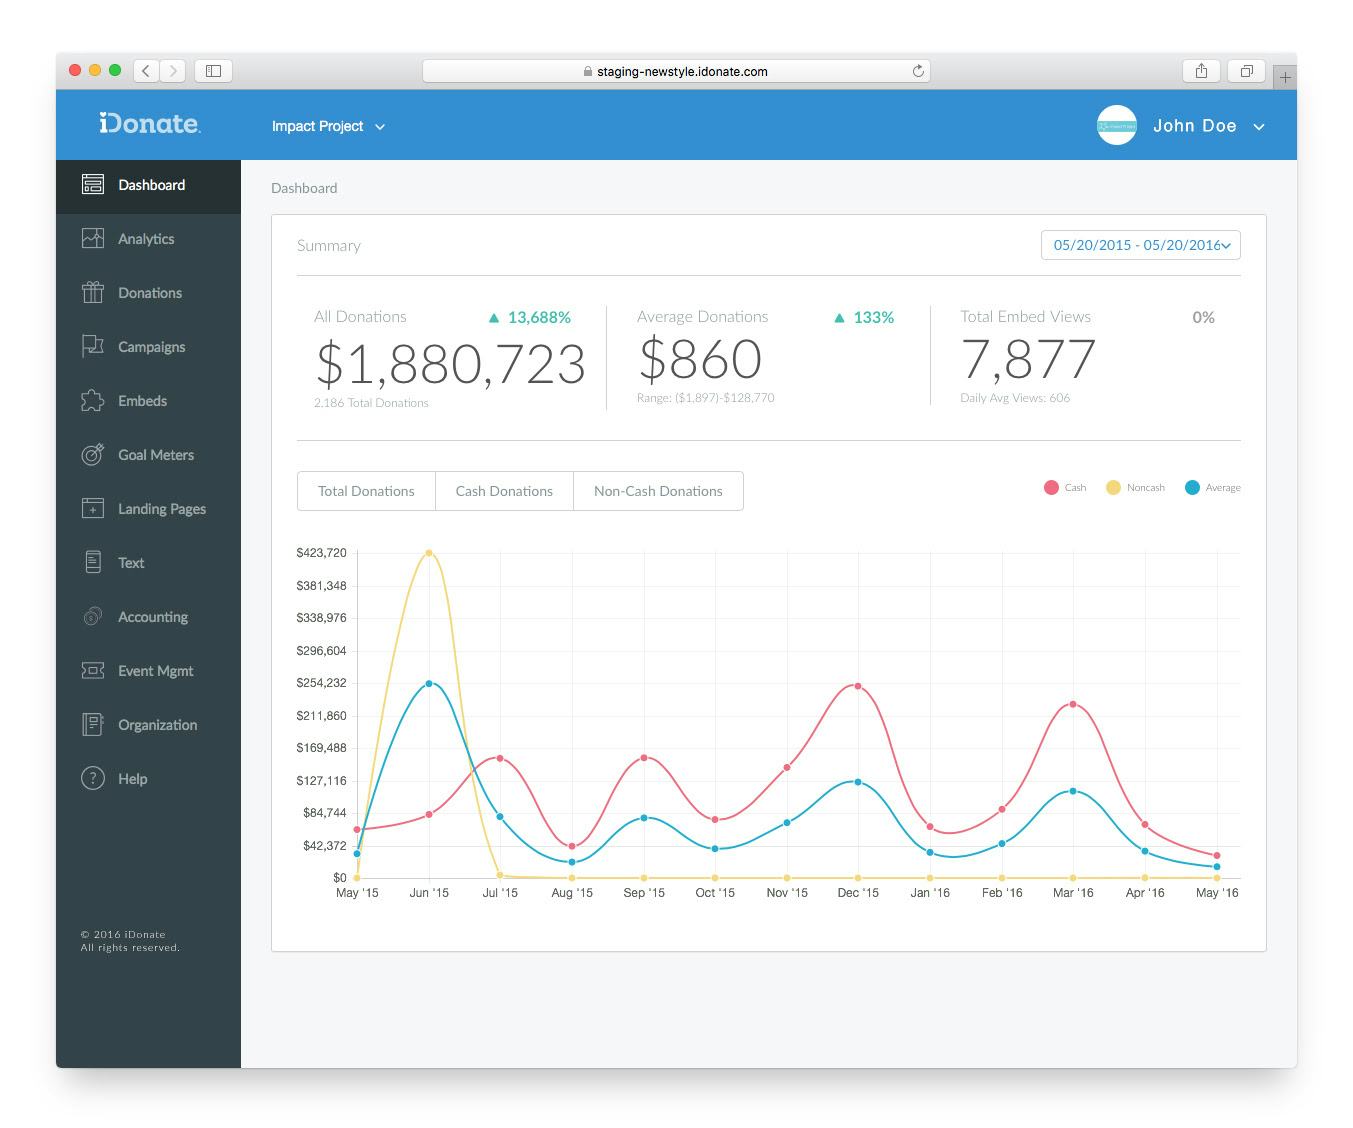Select the Goal Meters target icon
The image size is (1353, 1128).
[x=92, y=454]
